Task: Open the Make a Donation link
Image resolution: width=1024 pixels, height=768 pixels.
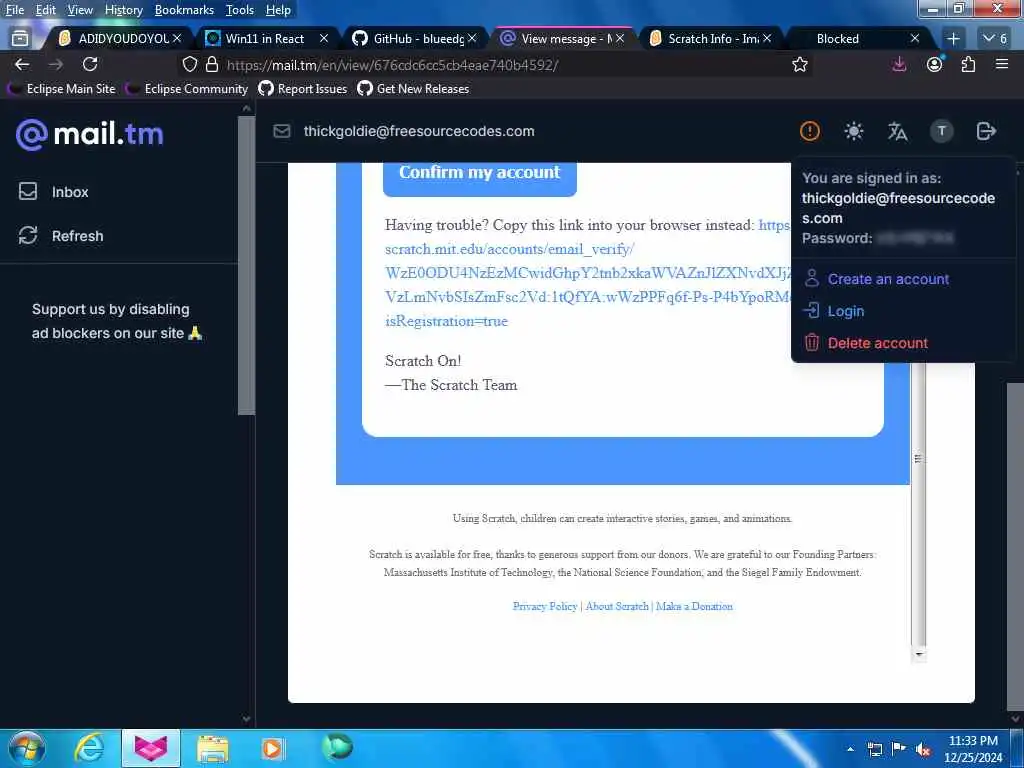Action: coord(694,606)
